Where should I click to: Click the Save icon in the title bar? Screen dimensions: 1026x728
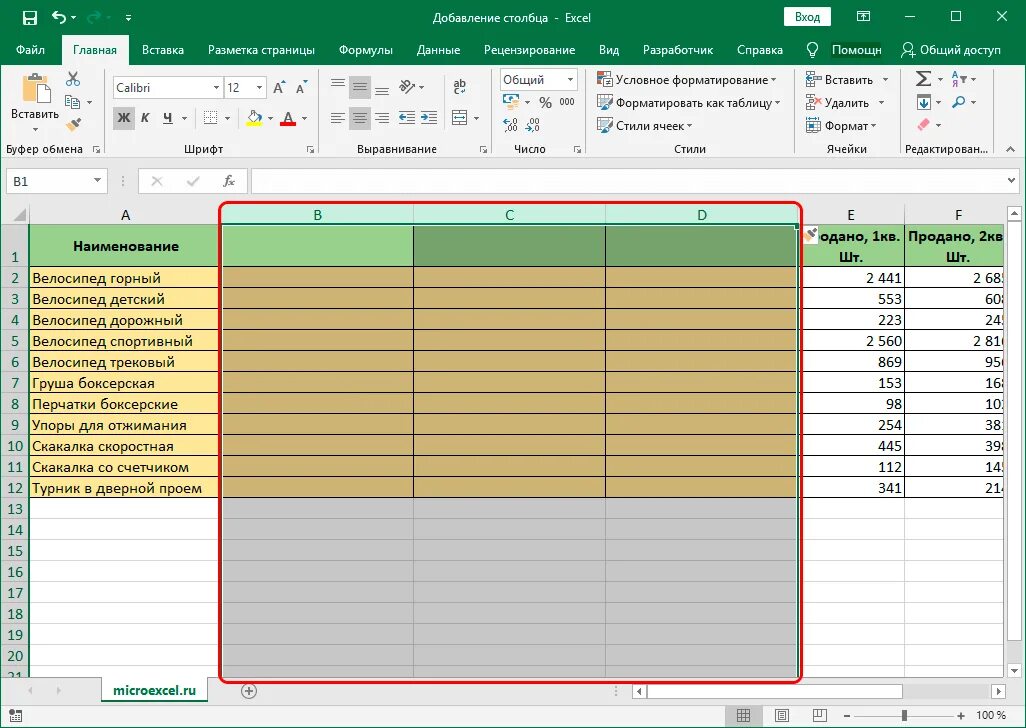[29, 18]
